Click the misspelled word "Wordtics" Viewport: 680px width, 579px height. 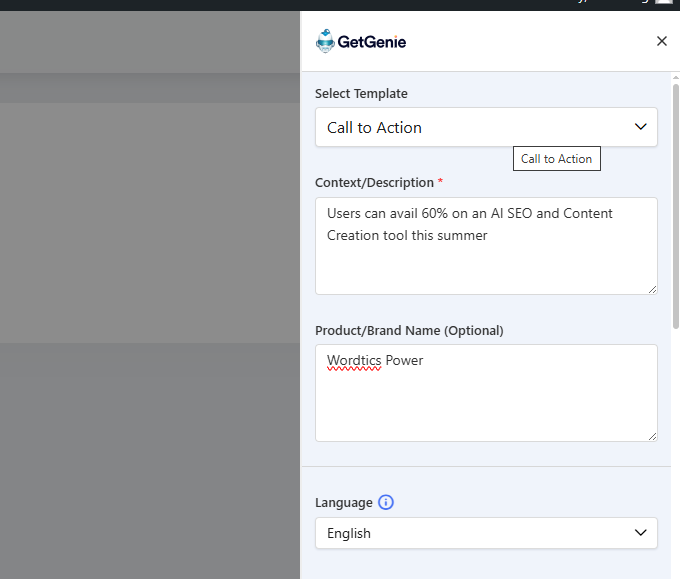point(354,360)
